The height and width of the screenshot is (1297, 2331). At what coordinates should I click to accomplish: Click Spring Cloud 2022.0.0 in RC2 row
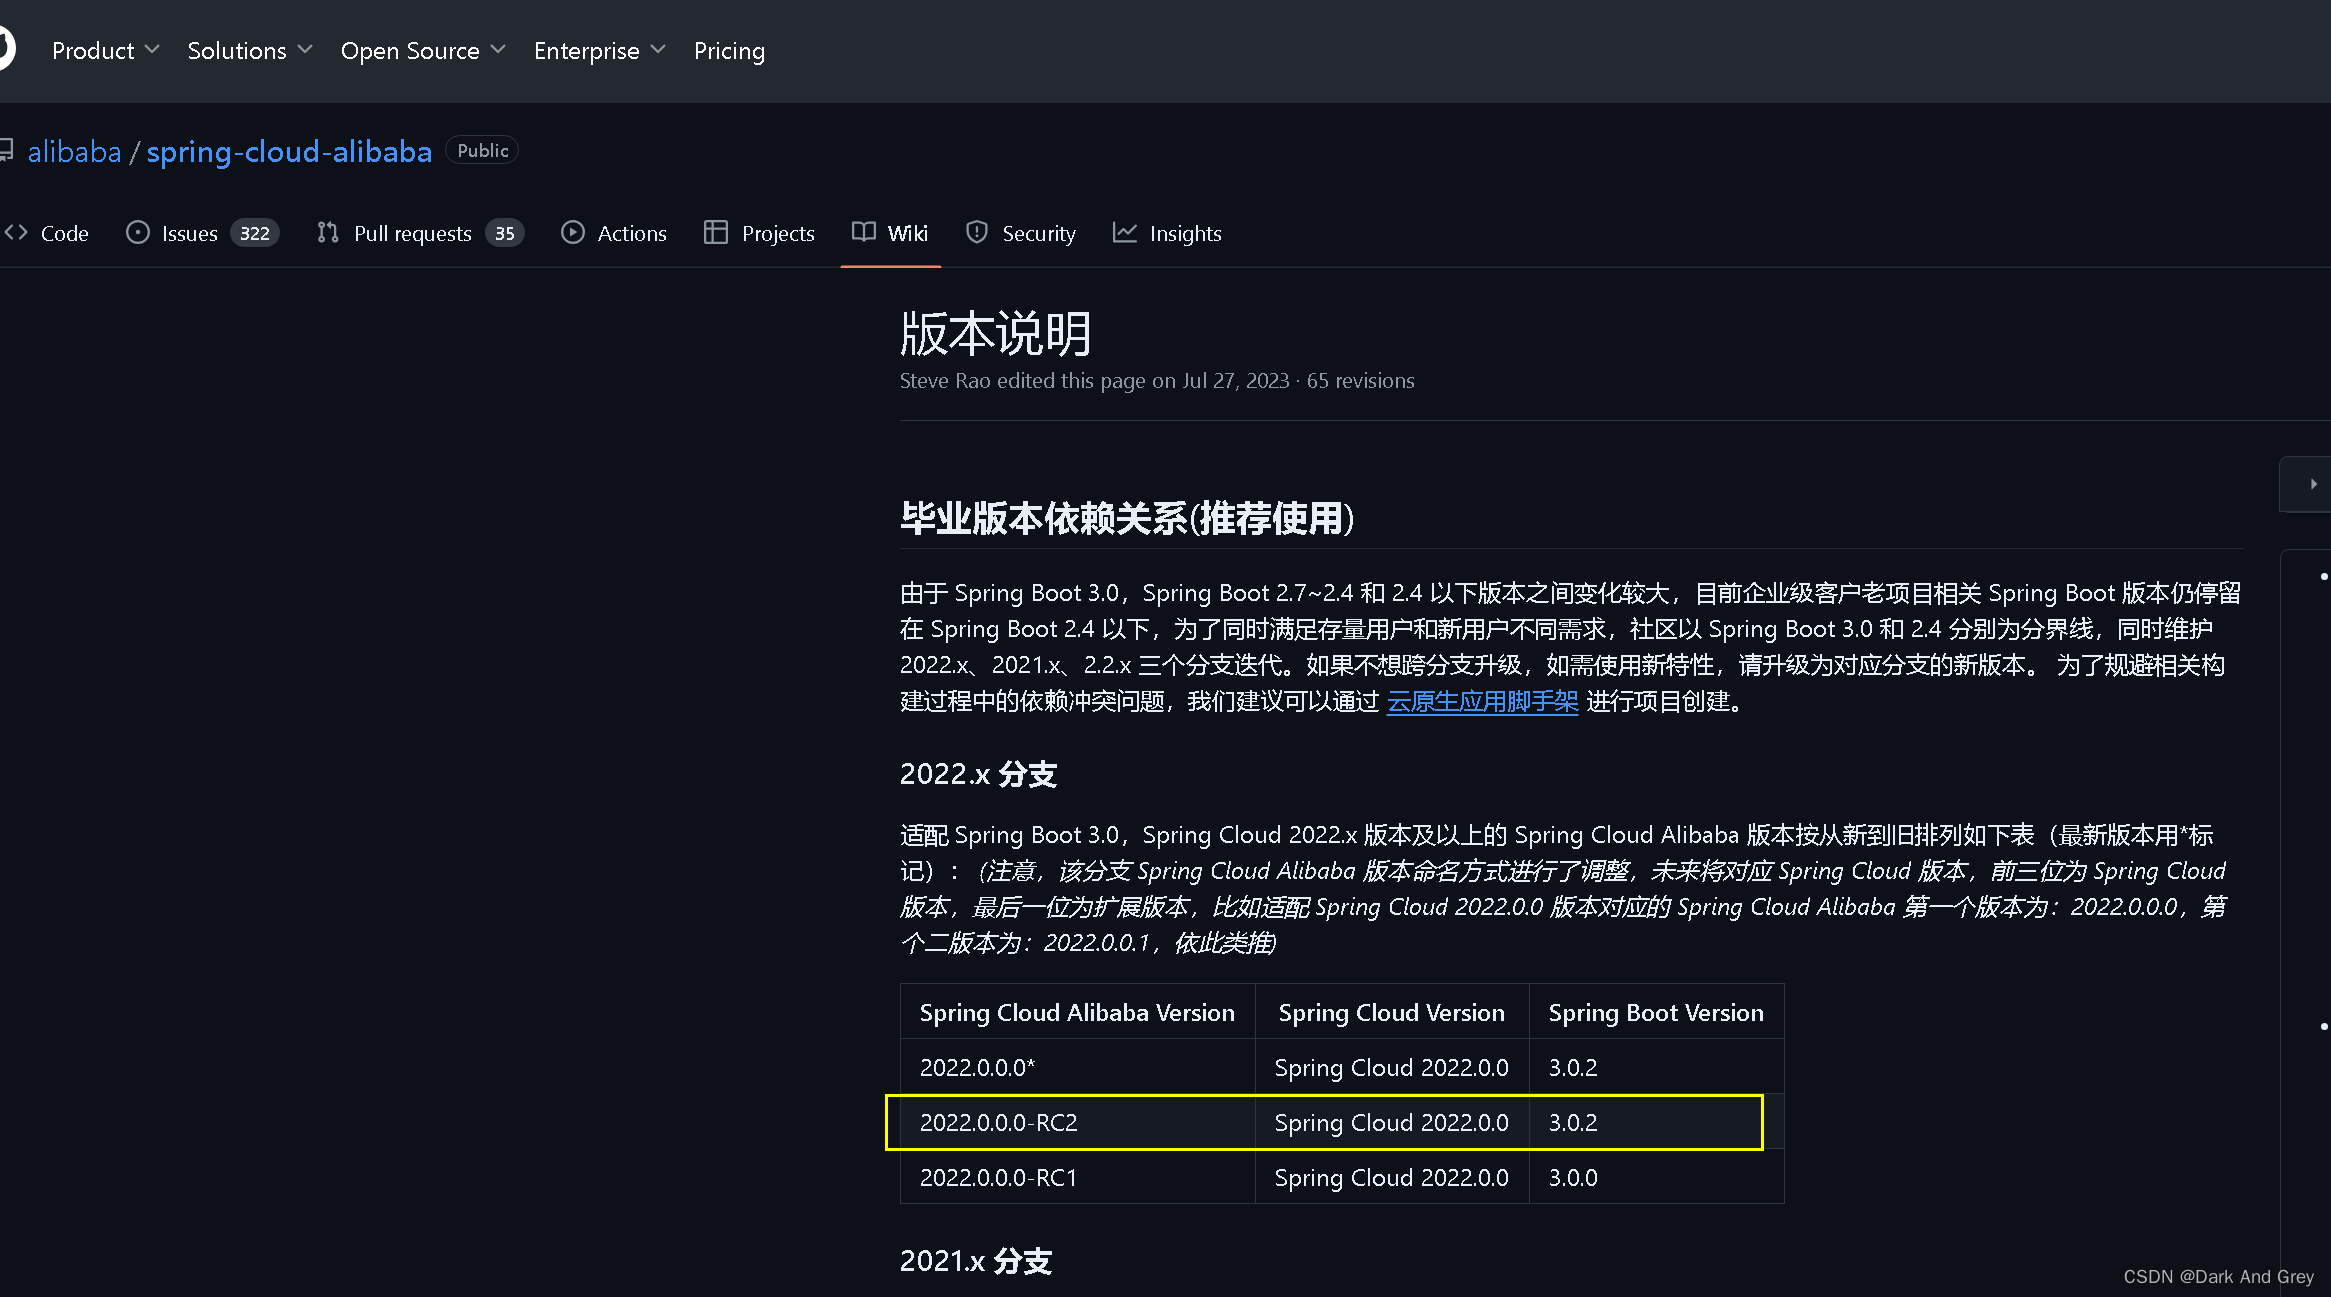pos(1391,1123)
